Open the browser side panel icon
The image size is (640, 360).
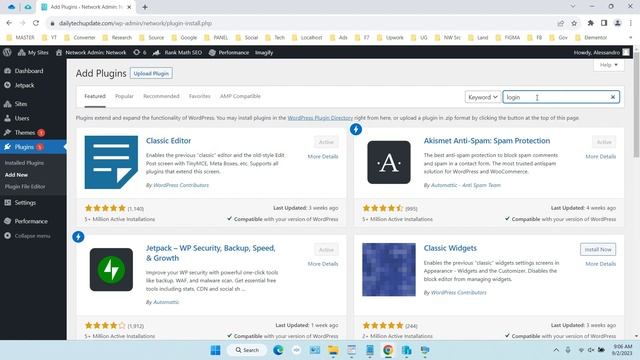click(604, 23)
